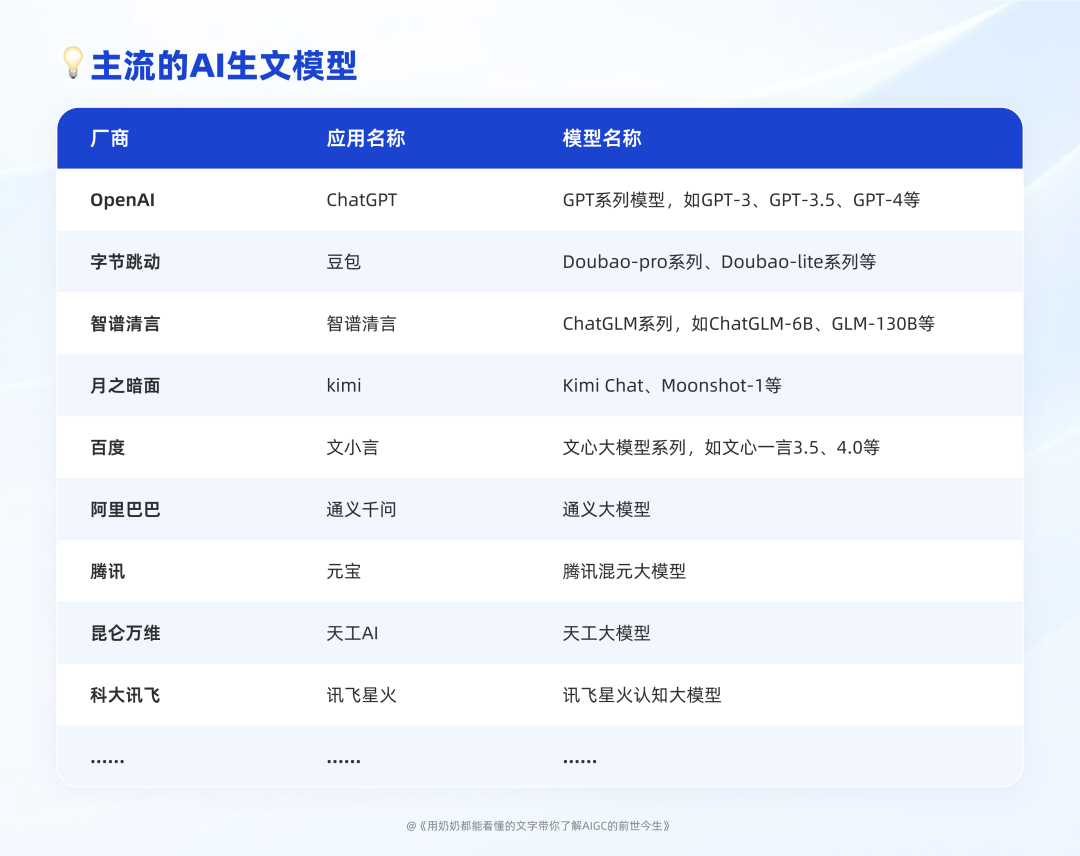Select the 月之暗面 vendor cell
The width and height of the screenshot is (1080, 856).
click(125, 386)
